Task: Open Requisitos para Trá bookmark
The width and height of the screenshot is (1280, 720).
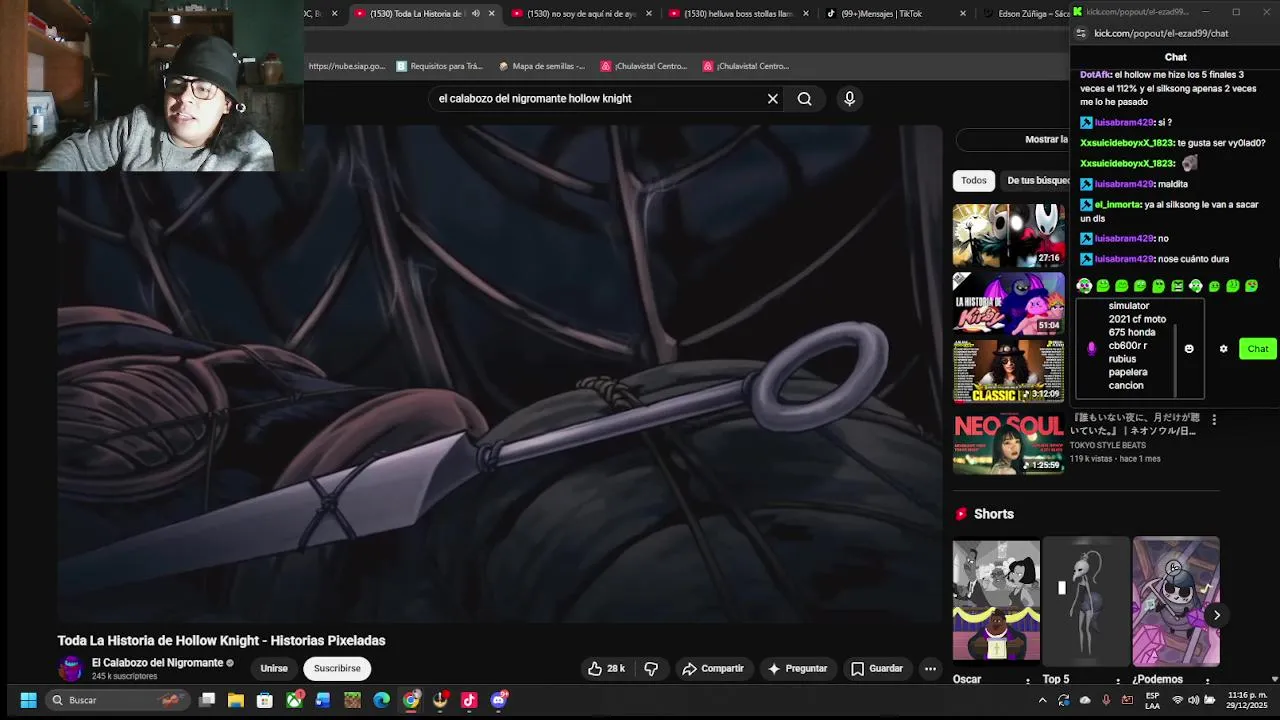Action: [x=439, y=66]
